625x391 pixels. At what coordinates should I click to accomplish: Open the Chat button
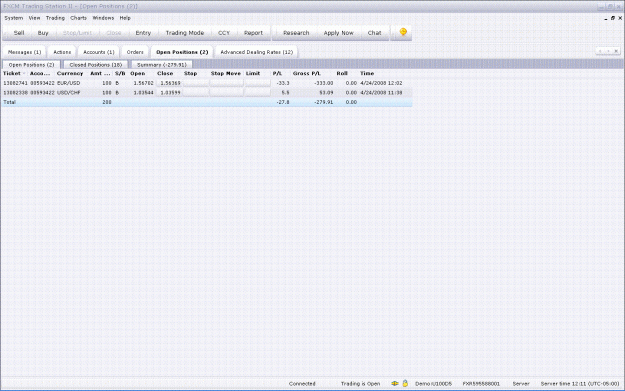coord(374,33)
